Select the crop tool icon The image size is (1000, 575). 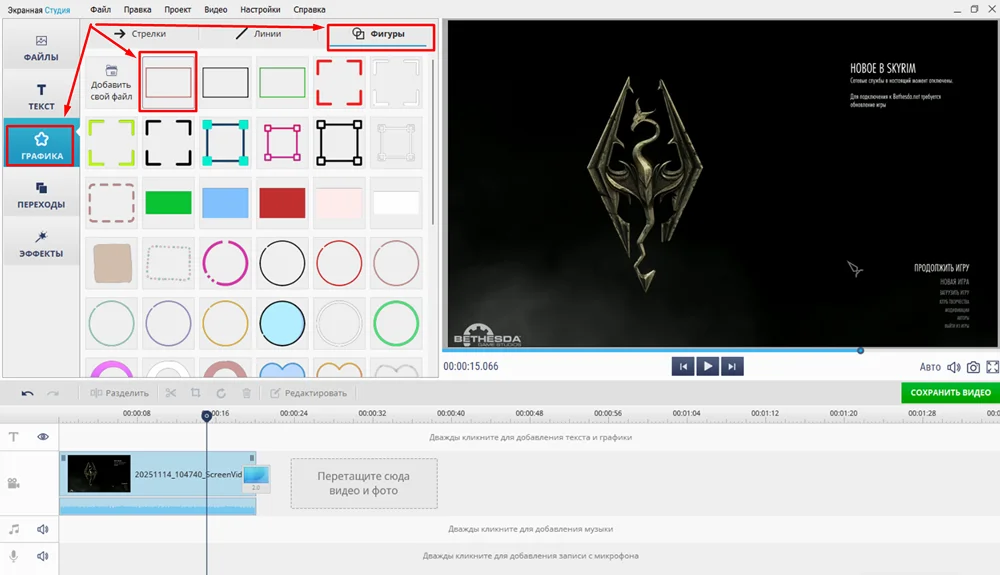click(x=195, y=393)
